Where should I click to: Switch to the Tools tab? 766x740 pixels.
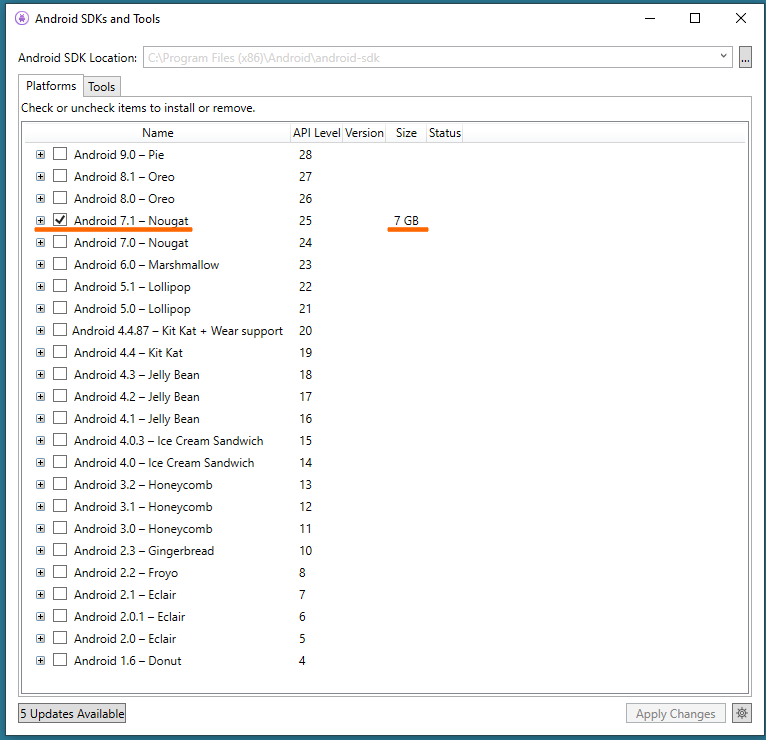tap(102, 87)
